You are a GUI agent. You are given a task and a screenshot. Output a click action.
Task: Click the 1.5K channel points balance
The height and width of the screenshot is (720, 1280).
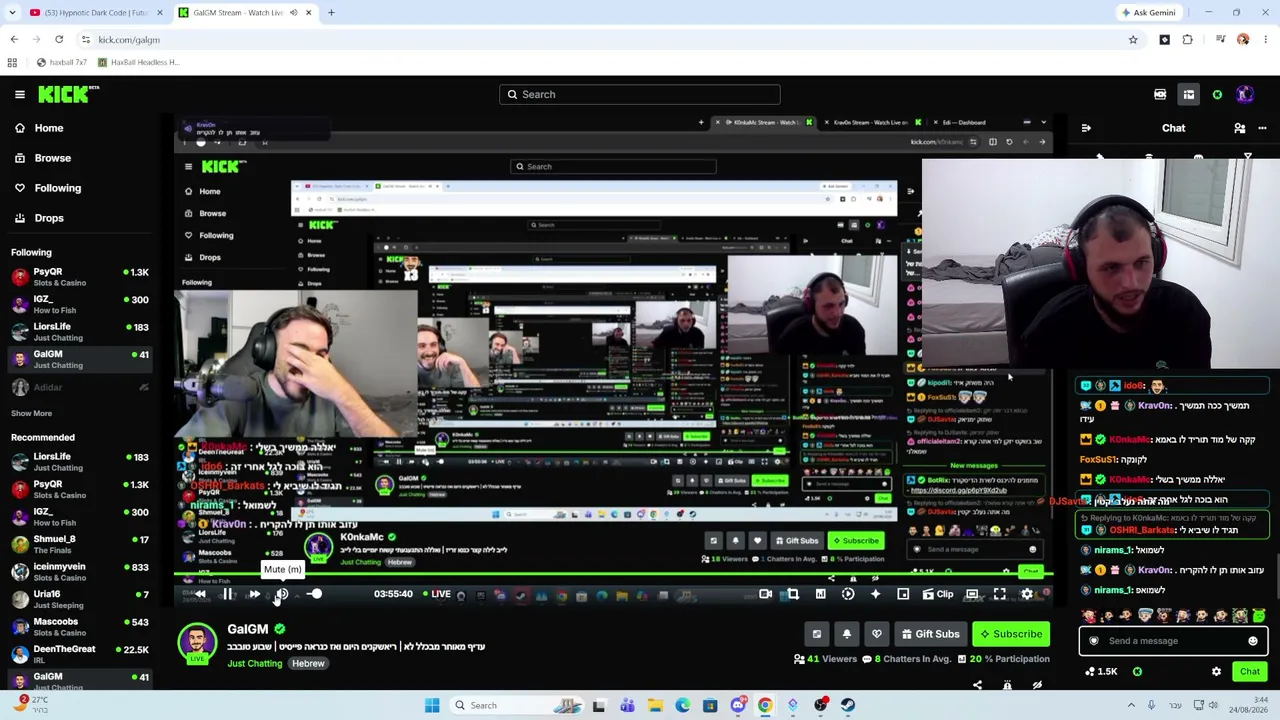(x=1101, y=672)
